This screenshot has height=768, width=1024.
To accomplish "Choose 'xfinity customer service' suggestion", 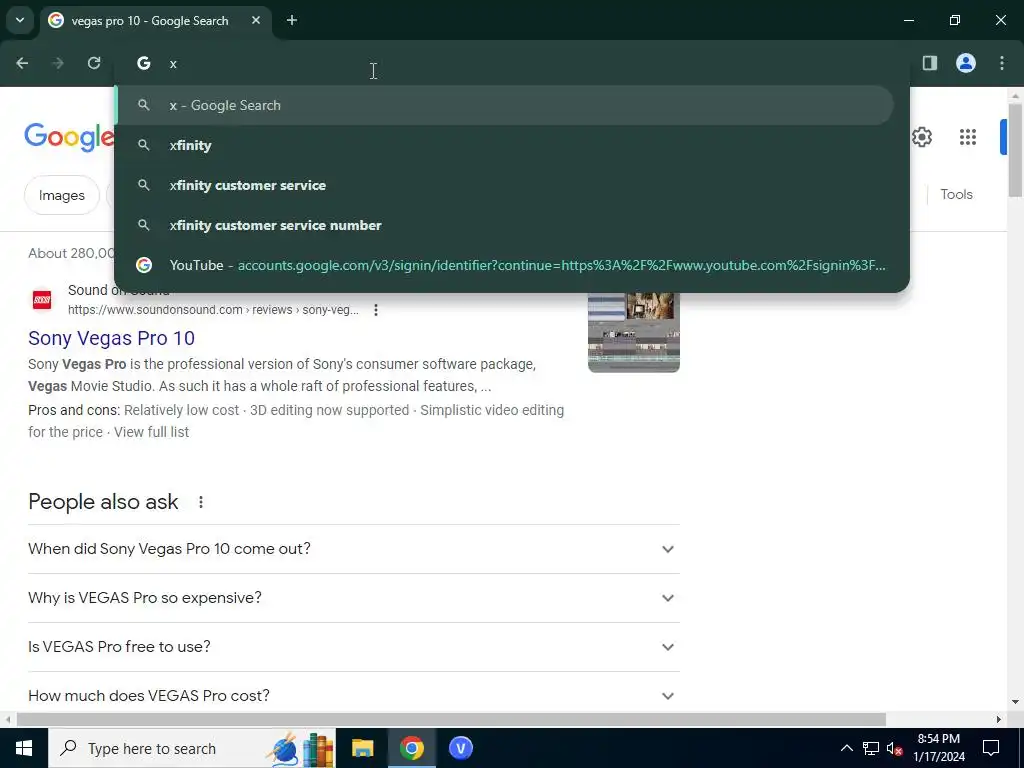I will [x=504, y=185].
